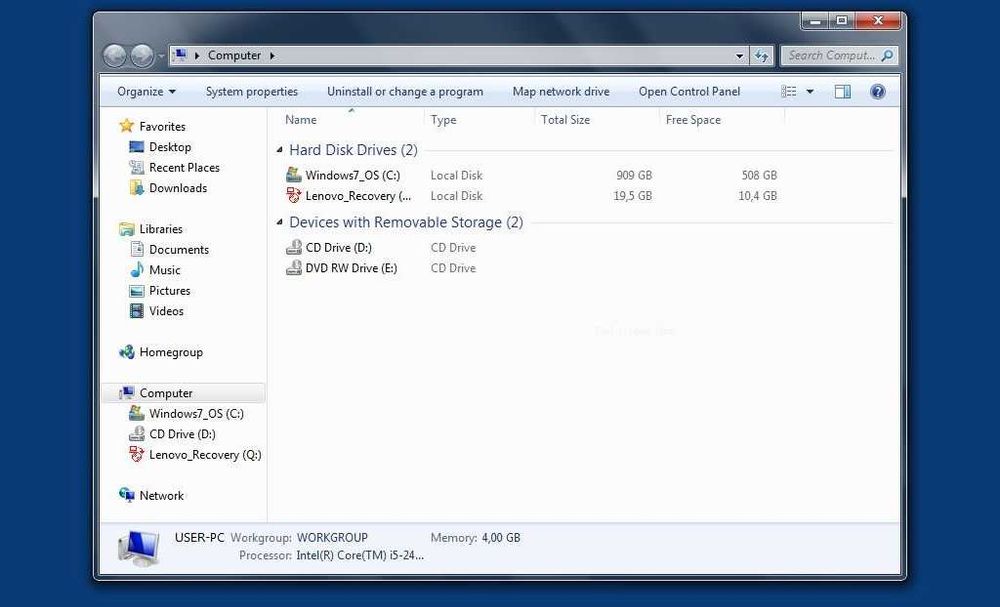This screenshot has width=1000, height=607.
Task: Sort by the Type column header
Action: pyautogui.click(x=443, y=119)
